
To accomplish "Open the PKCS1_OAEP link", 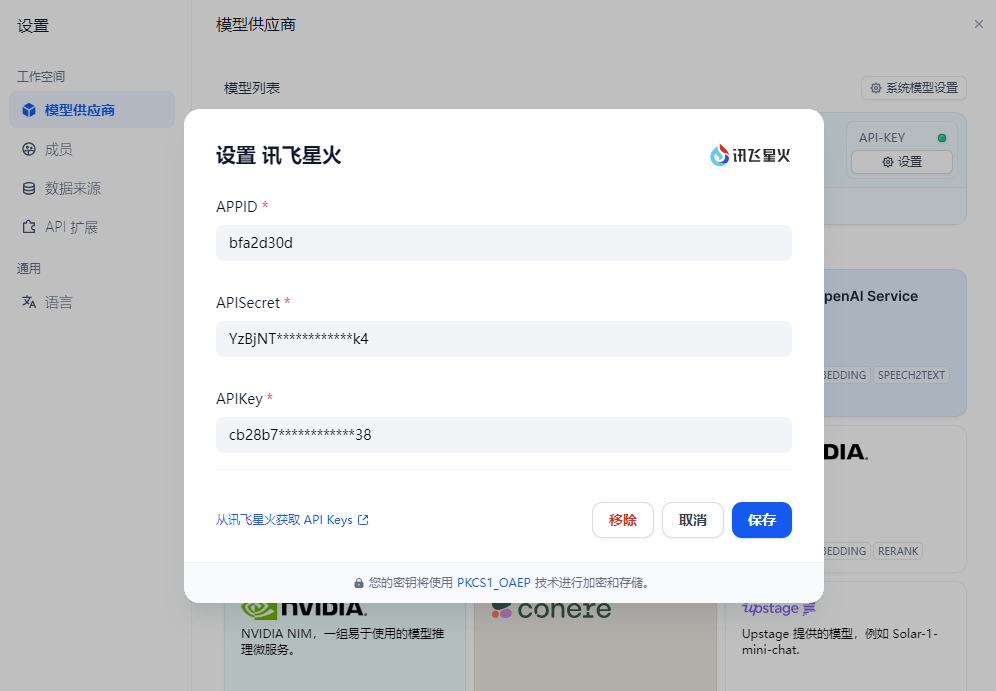I will click(494, 582).
